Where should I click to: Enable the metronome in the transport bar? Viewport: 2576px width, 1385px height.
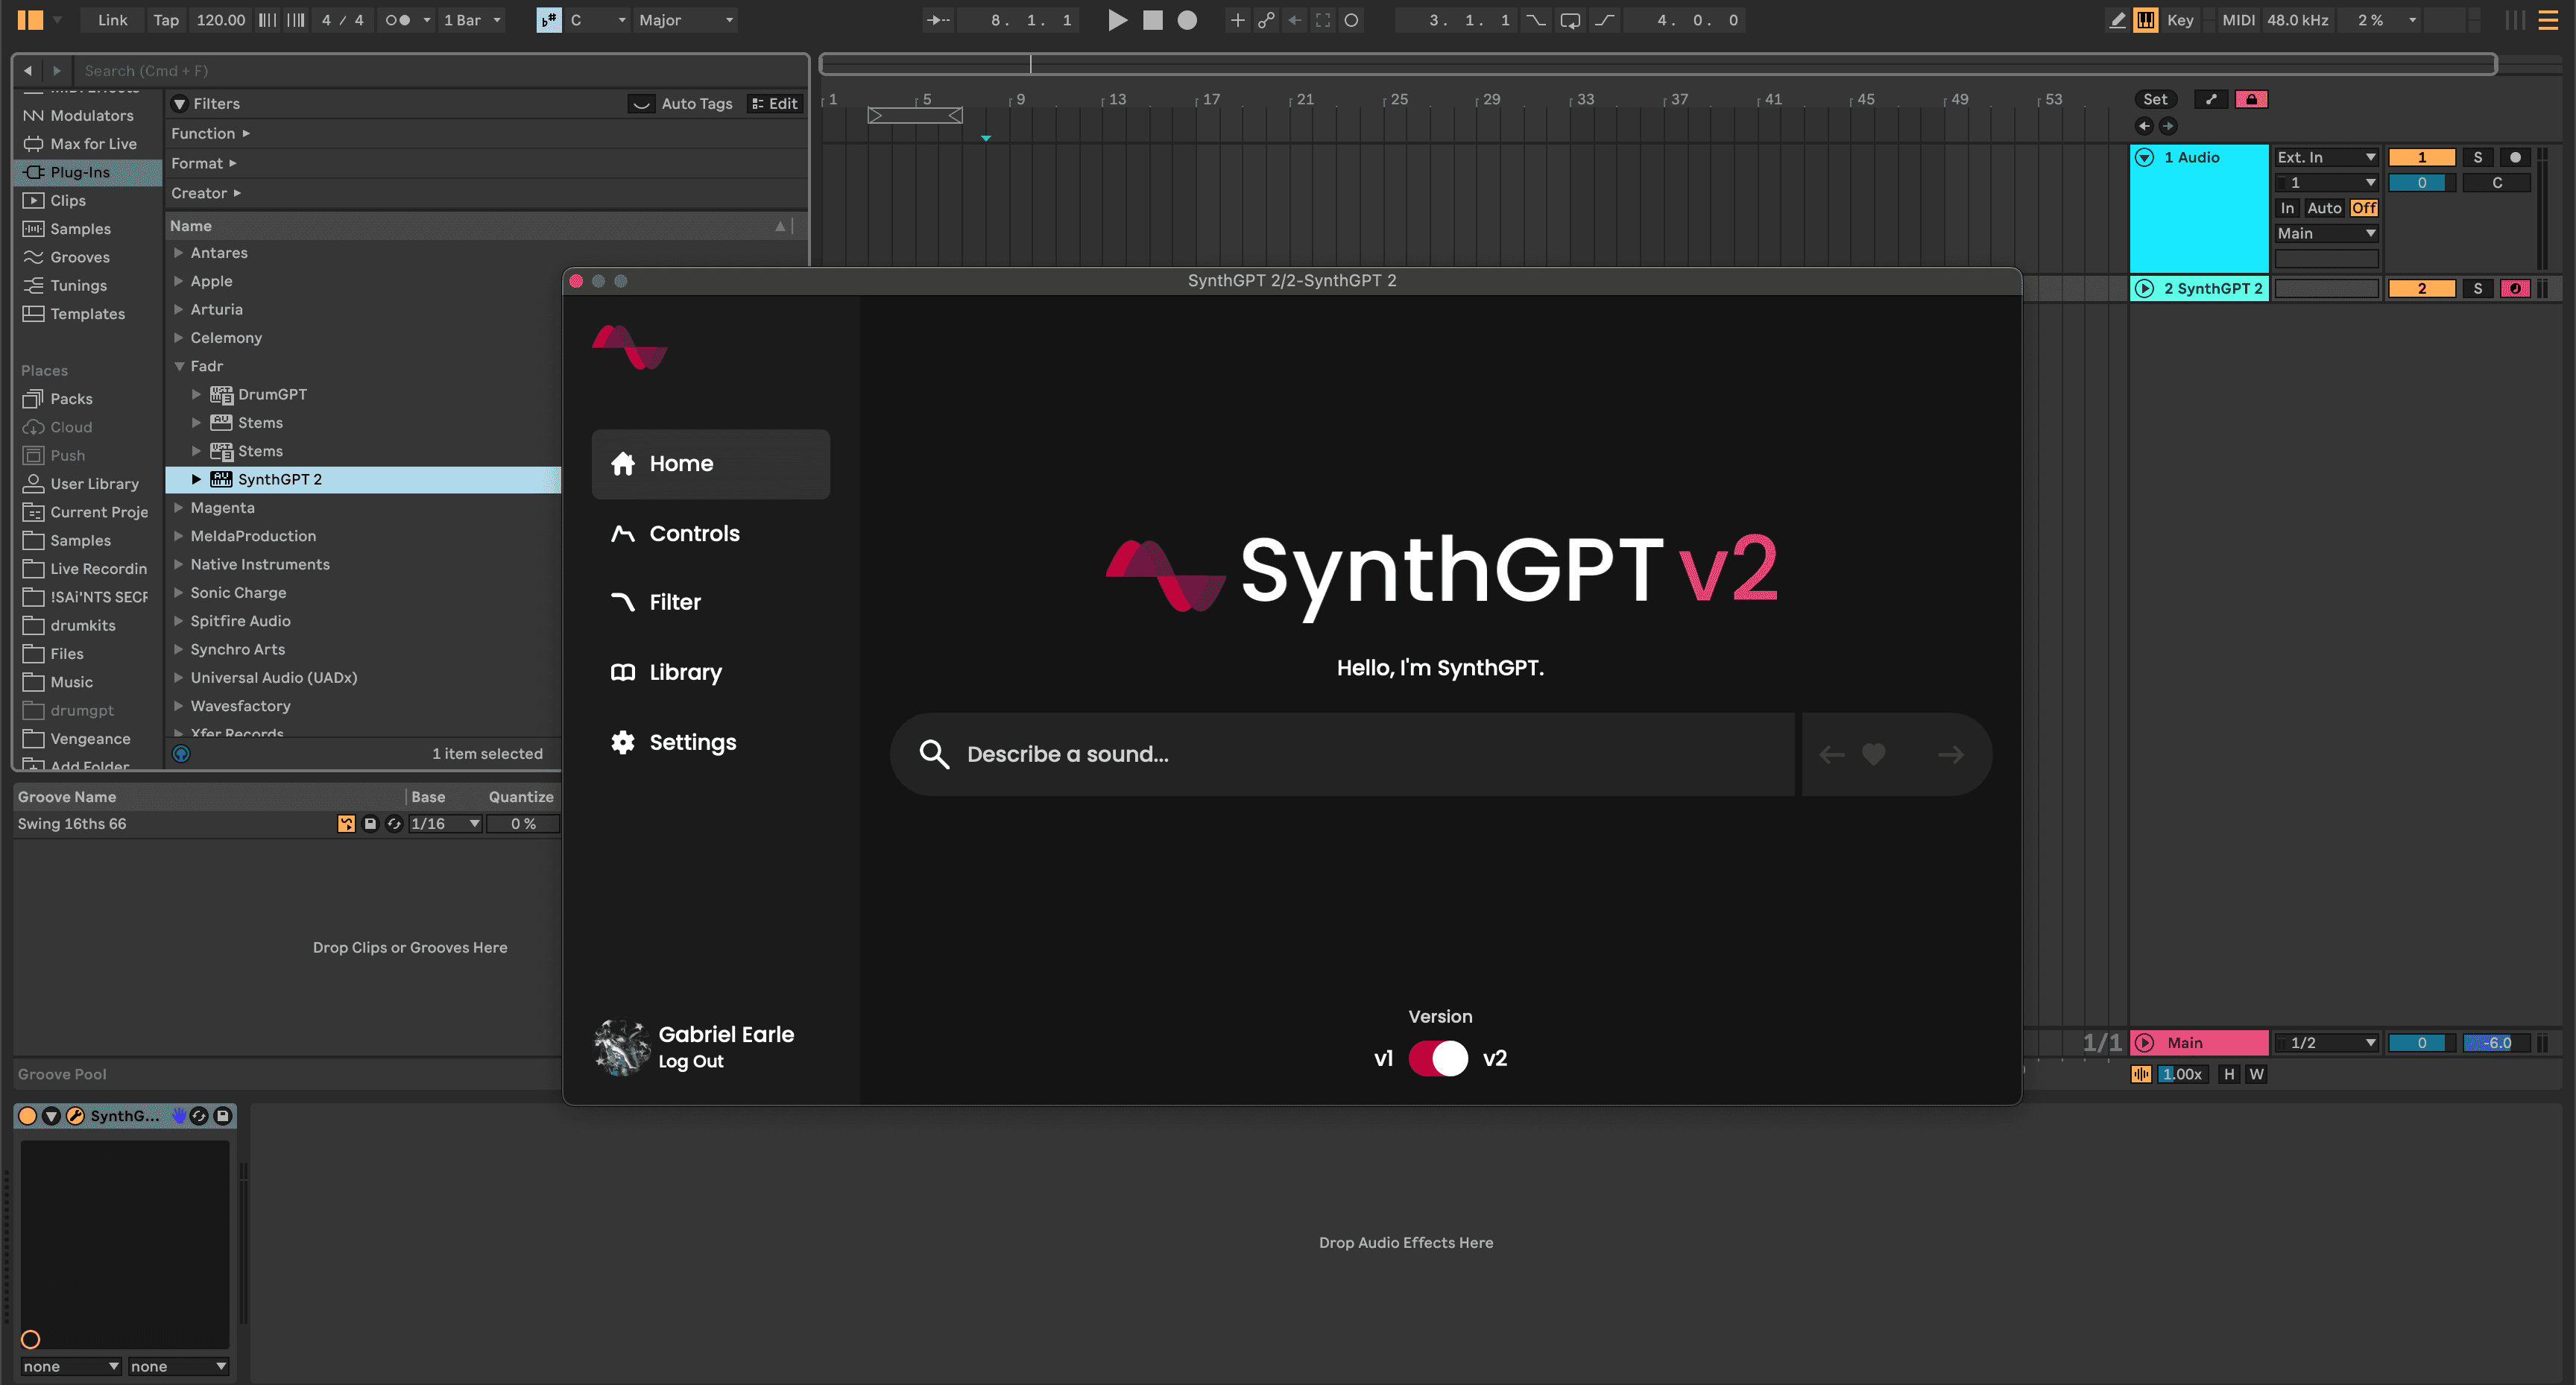tap(397, 19)
